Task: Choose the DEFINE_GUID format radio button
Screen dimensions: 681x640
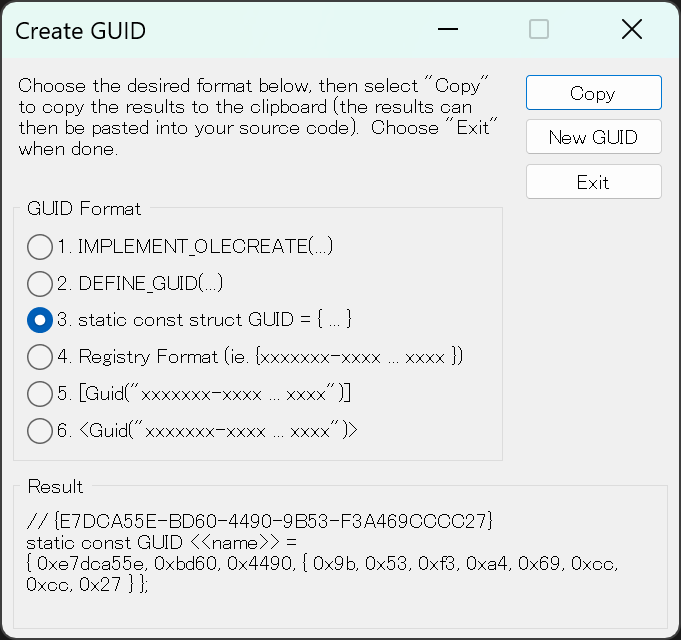Action: (x=40, y=283)
